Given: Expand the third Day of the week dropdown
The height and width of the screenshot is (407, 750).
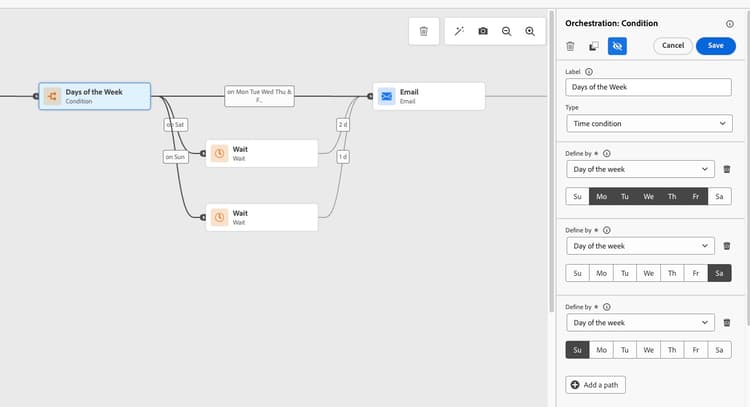Looking at the screenshot, I should (x=640, y=323).
